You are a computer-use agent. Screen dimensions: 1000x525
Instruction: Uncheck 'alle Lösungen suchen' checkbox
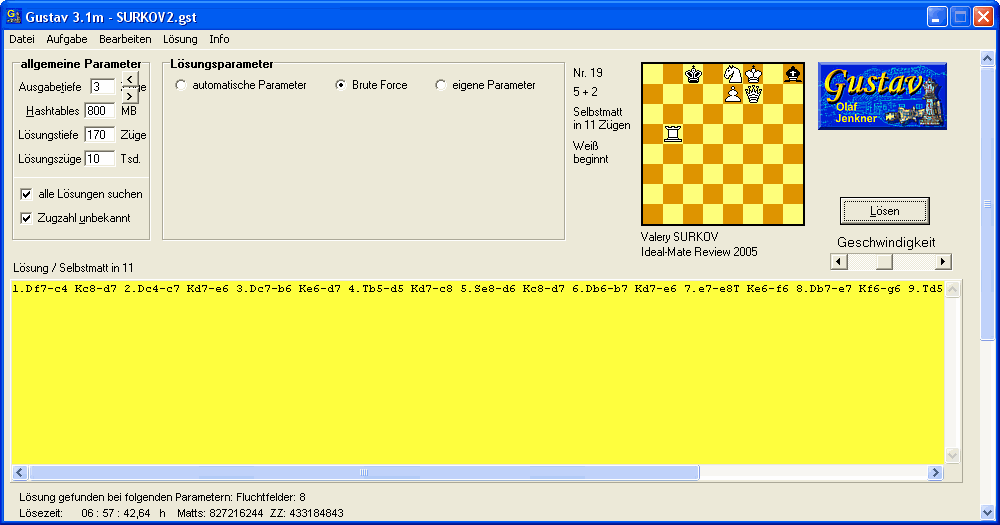click(27, 194)
